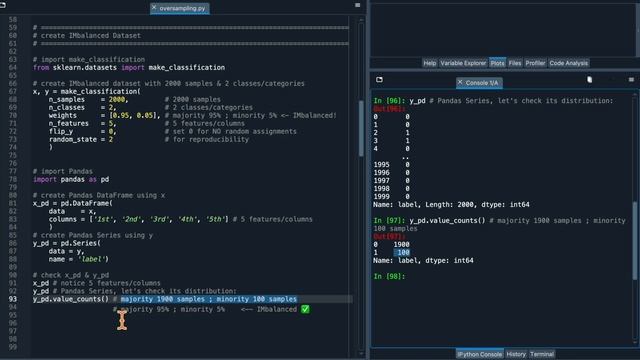
Task: Click line number 78 in the gutter
Action: click(13, 180)
